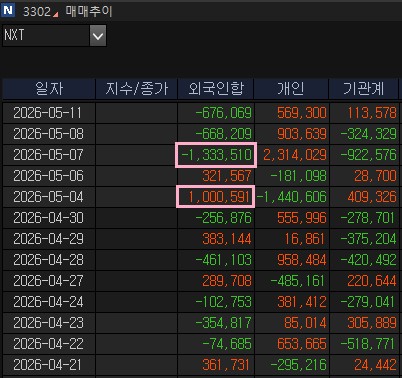This screenshot has height=378, width=402.
Task: Click individual value 653,665
Action: point(302,344)
